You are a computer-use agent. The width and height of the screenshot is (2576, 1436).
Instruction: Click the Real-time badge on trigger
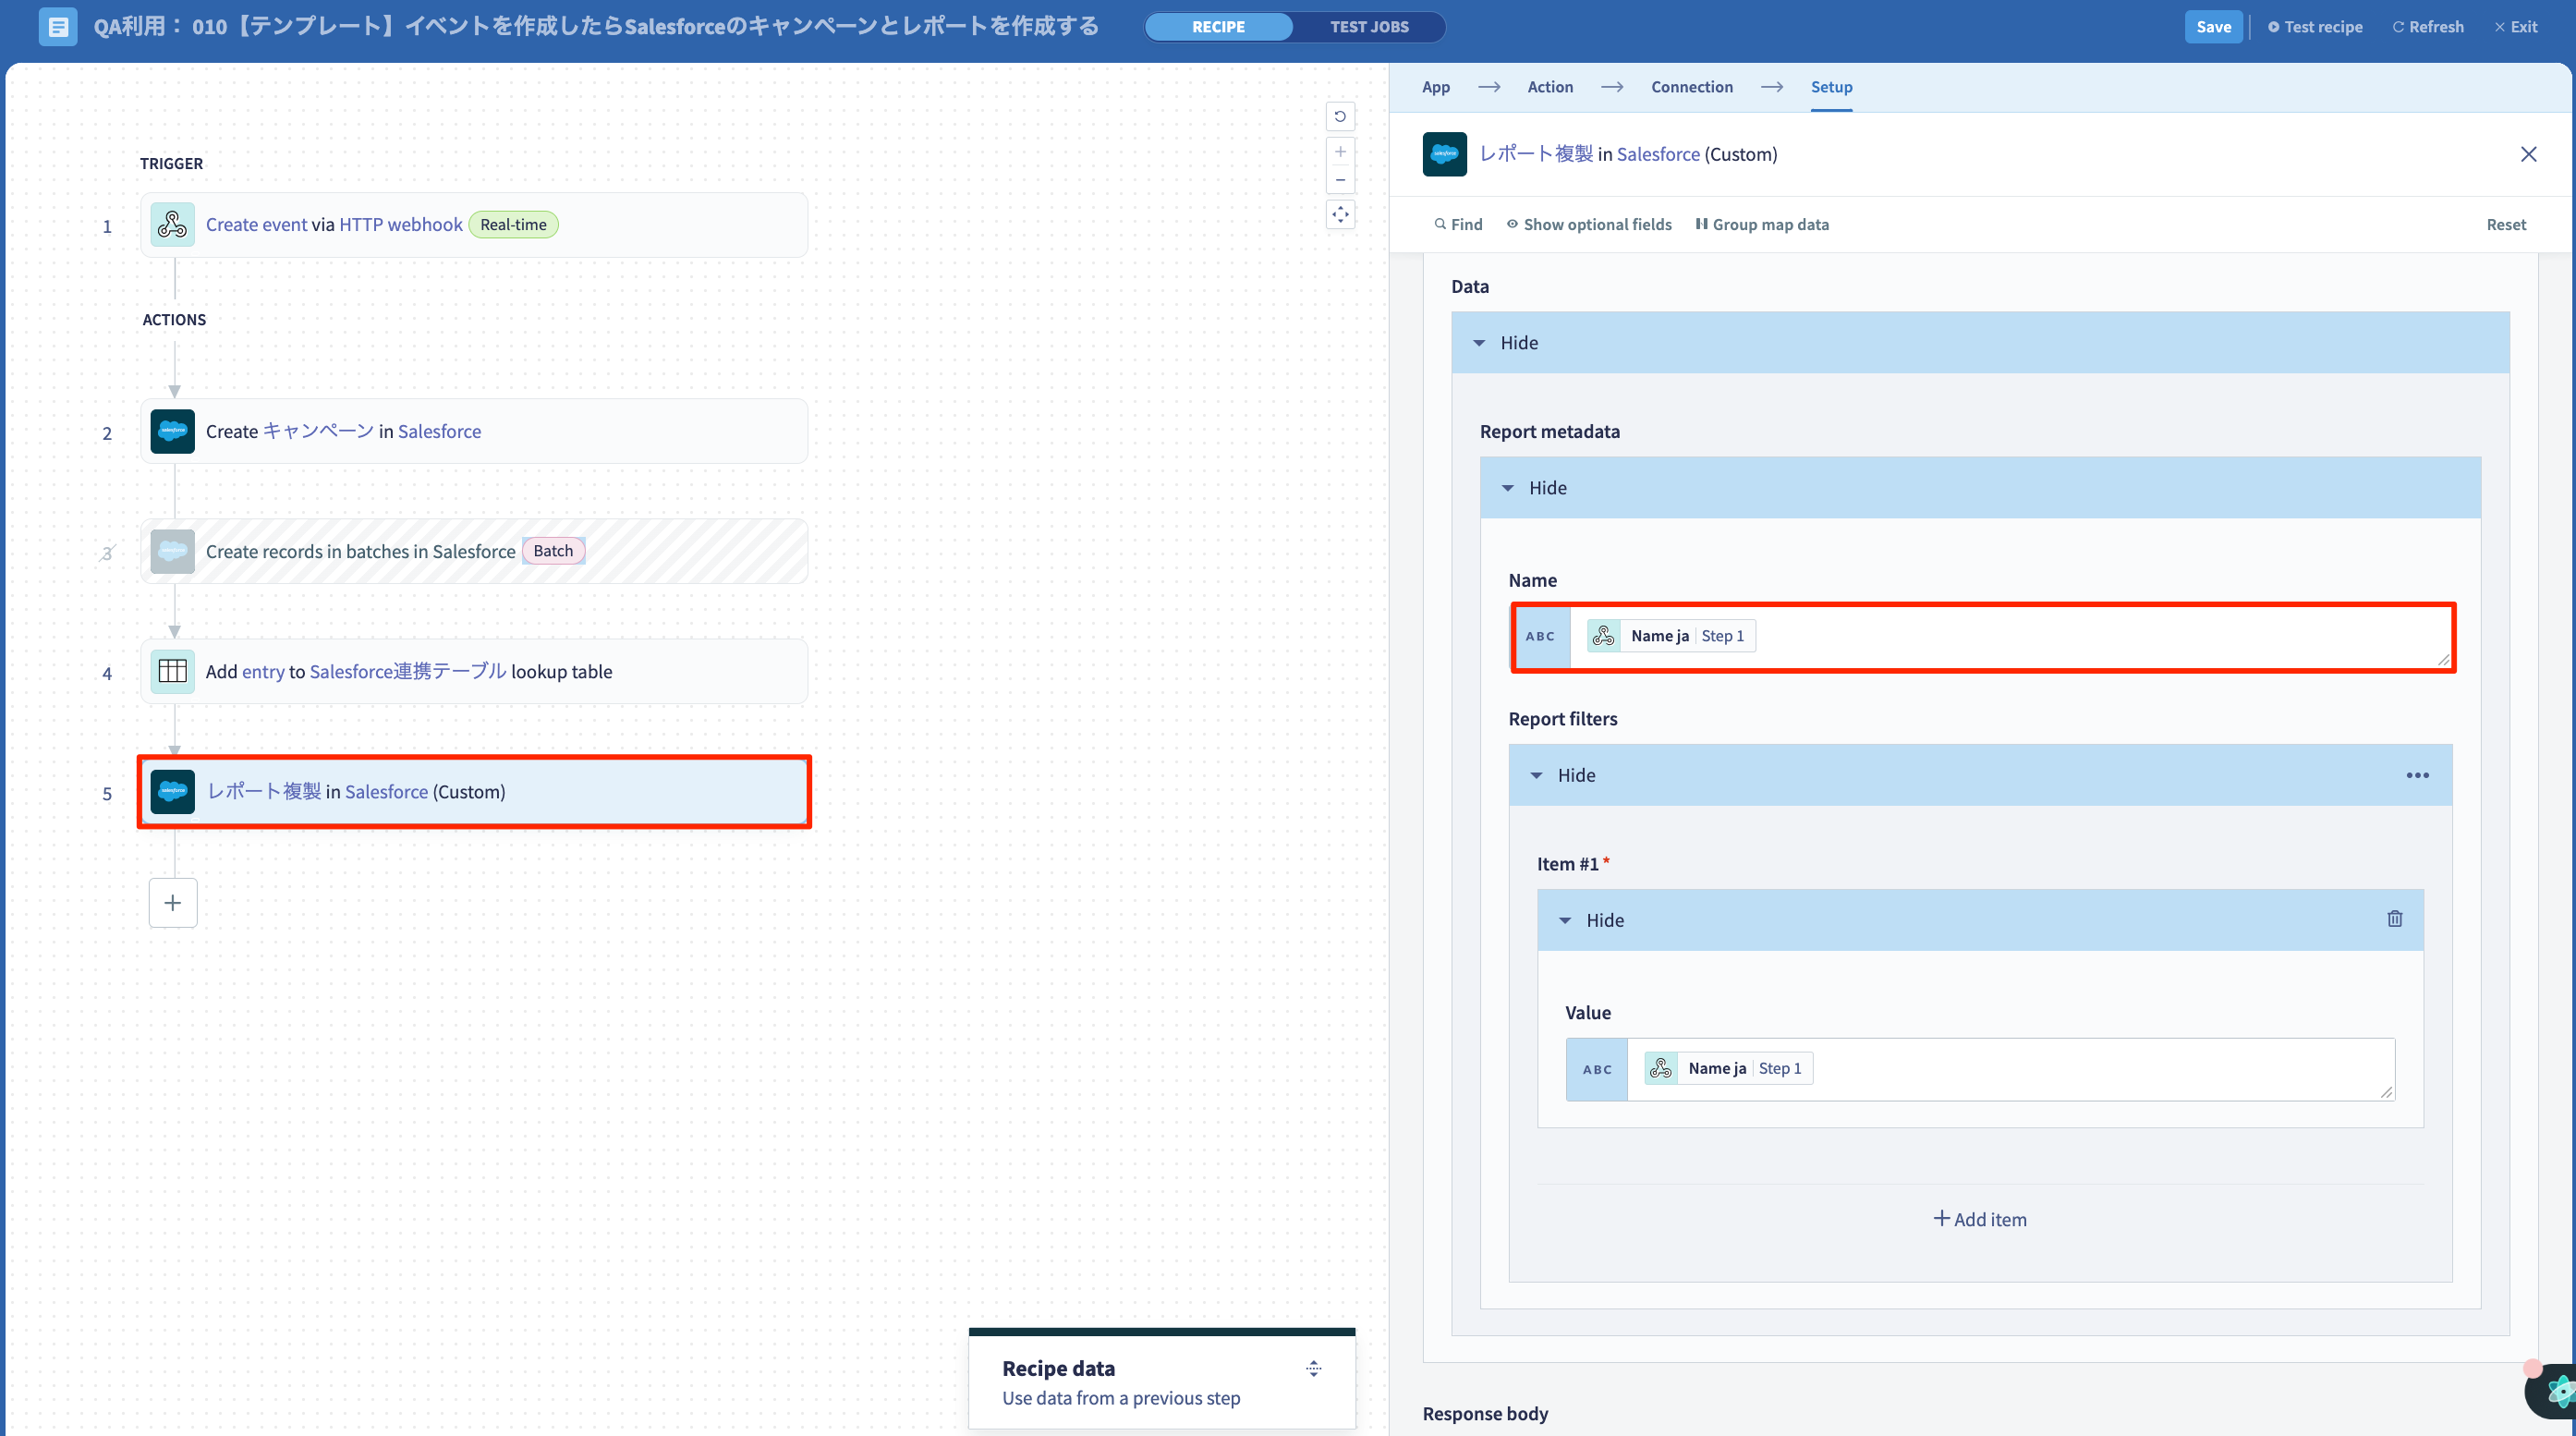(513, 224)
